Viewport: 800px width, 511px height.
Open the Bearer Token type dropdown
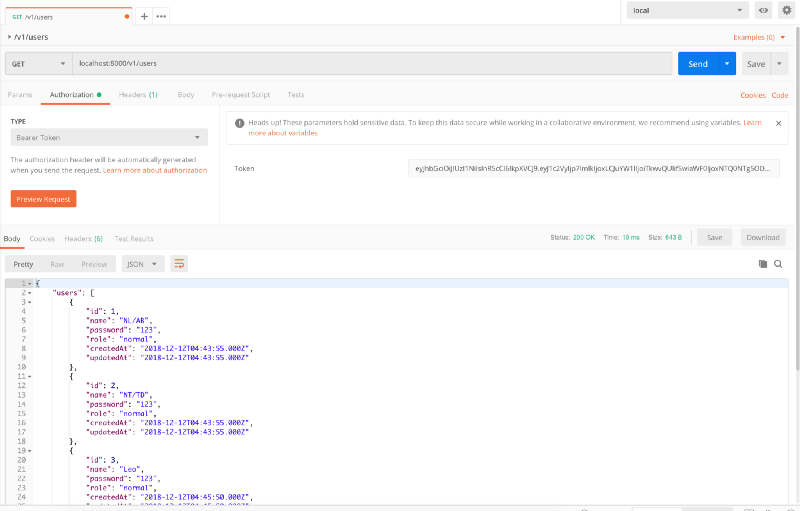(x=109, y=138)
